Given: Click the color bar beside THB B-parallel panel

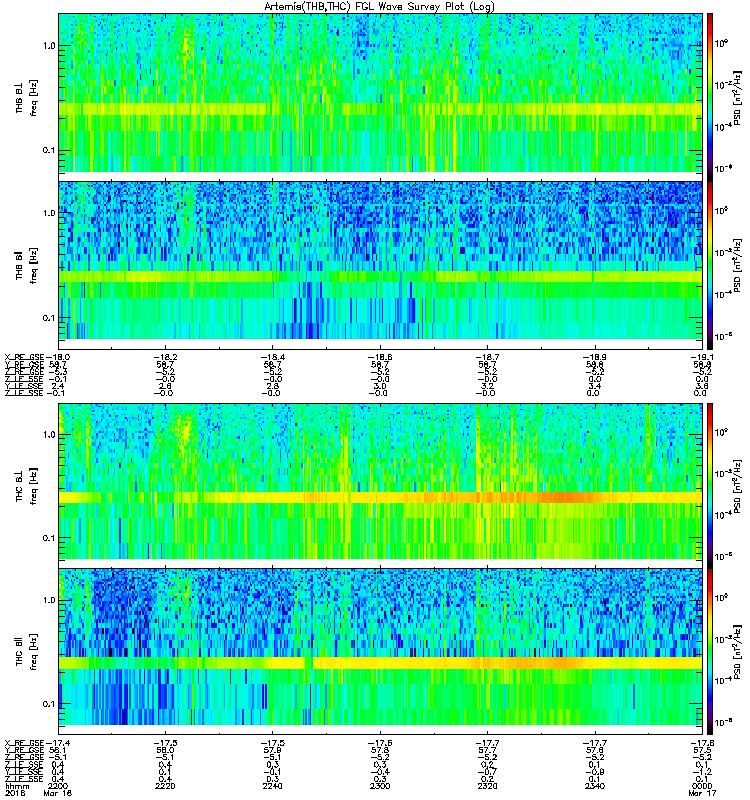Looking at the screenshot, I should [710, 265].
